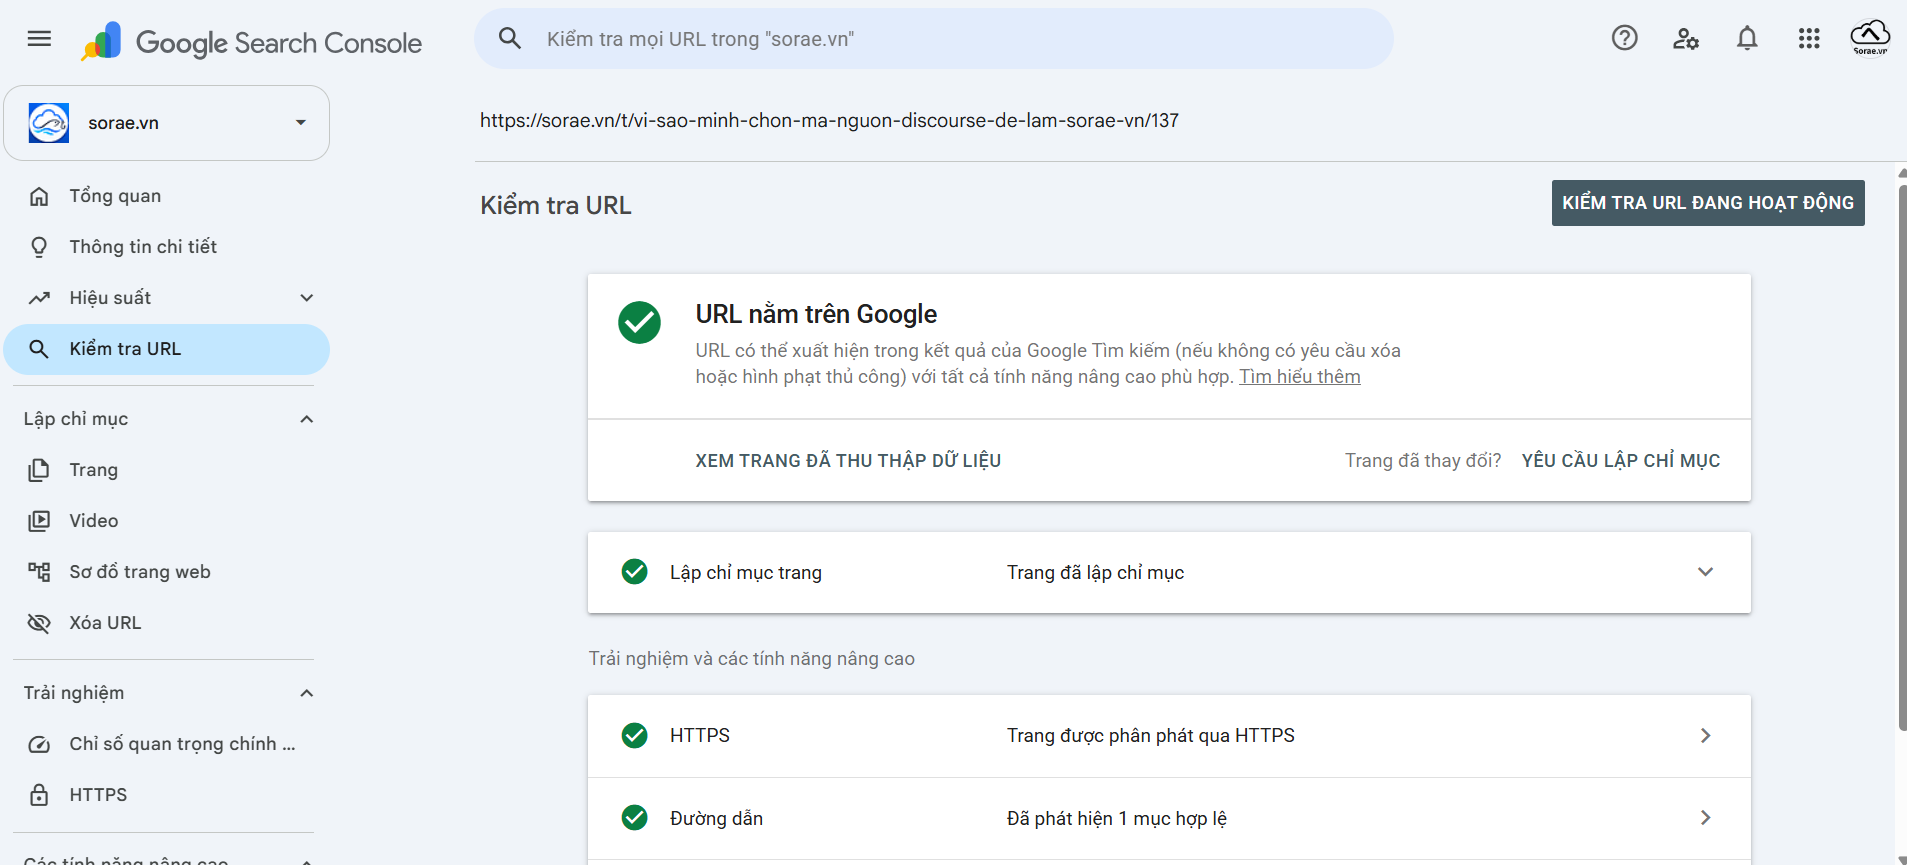The height and width of the screenshot is (865, 1907).
Task: Click the green check beside URL nằm trên Google
Action: [639, 322]
